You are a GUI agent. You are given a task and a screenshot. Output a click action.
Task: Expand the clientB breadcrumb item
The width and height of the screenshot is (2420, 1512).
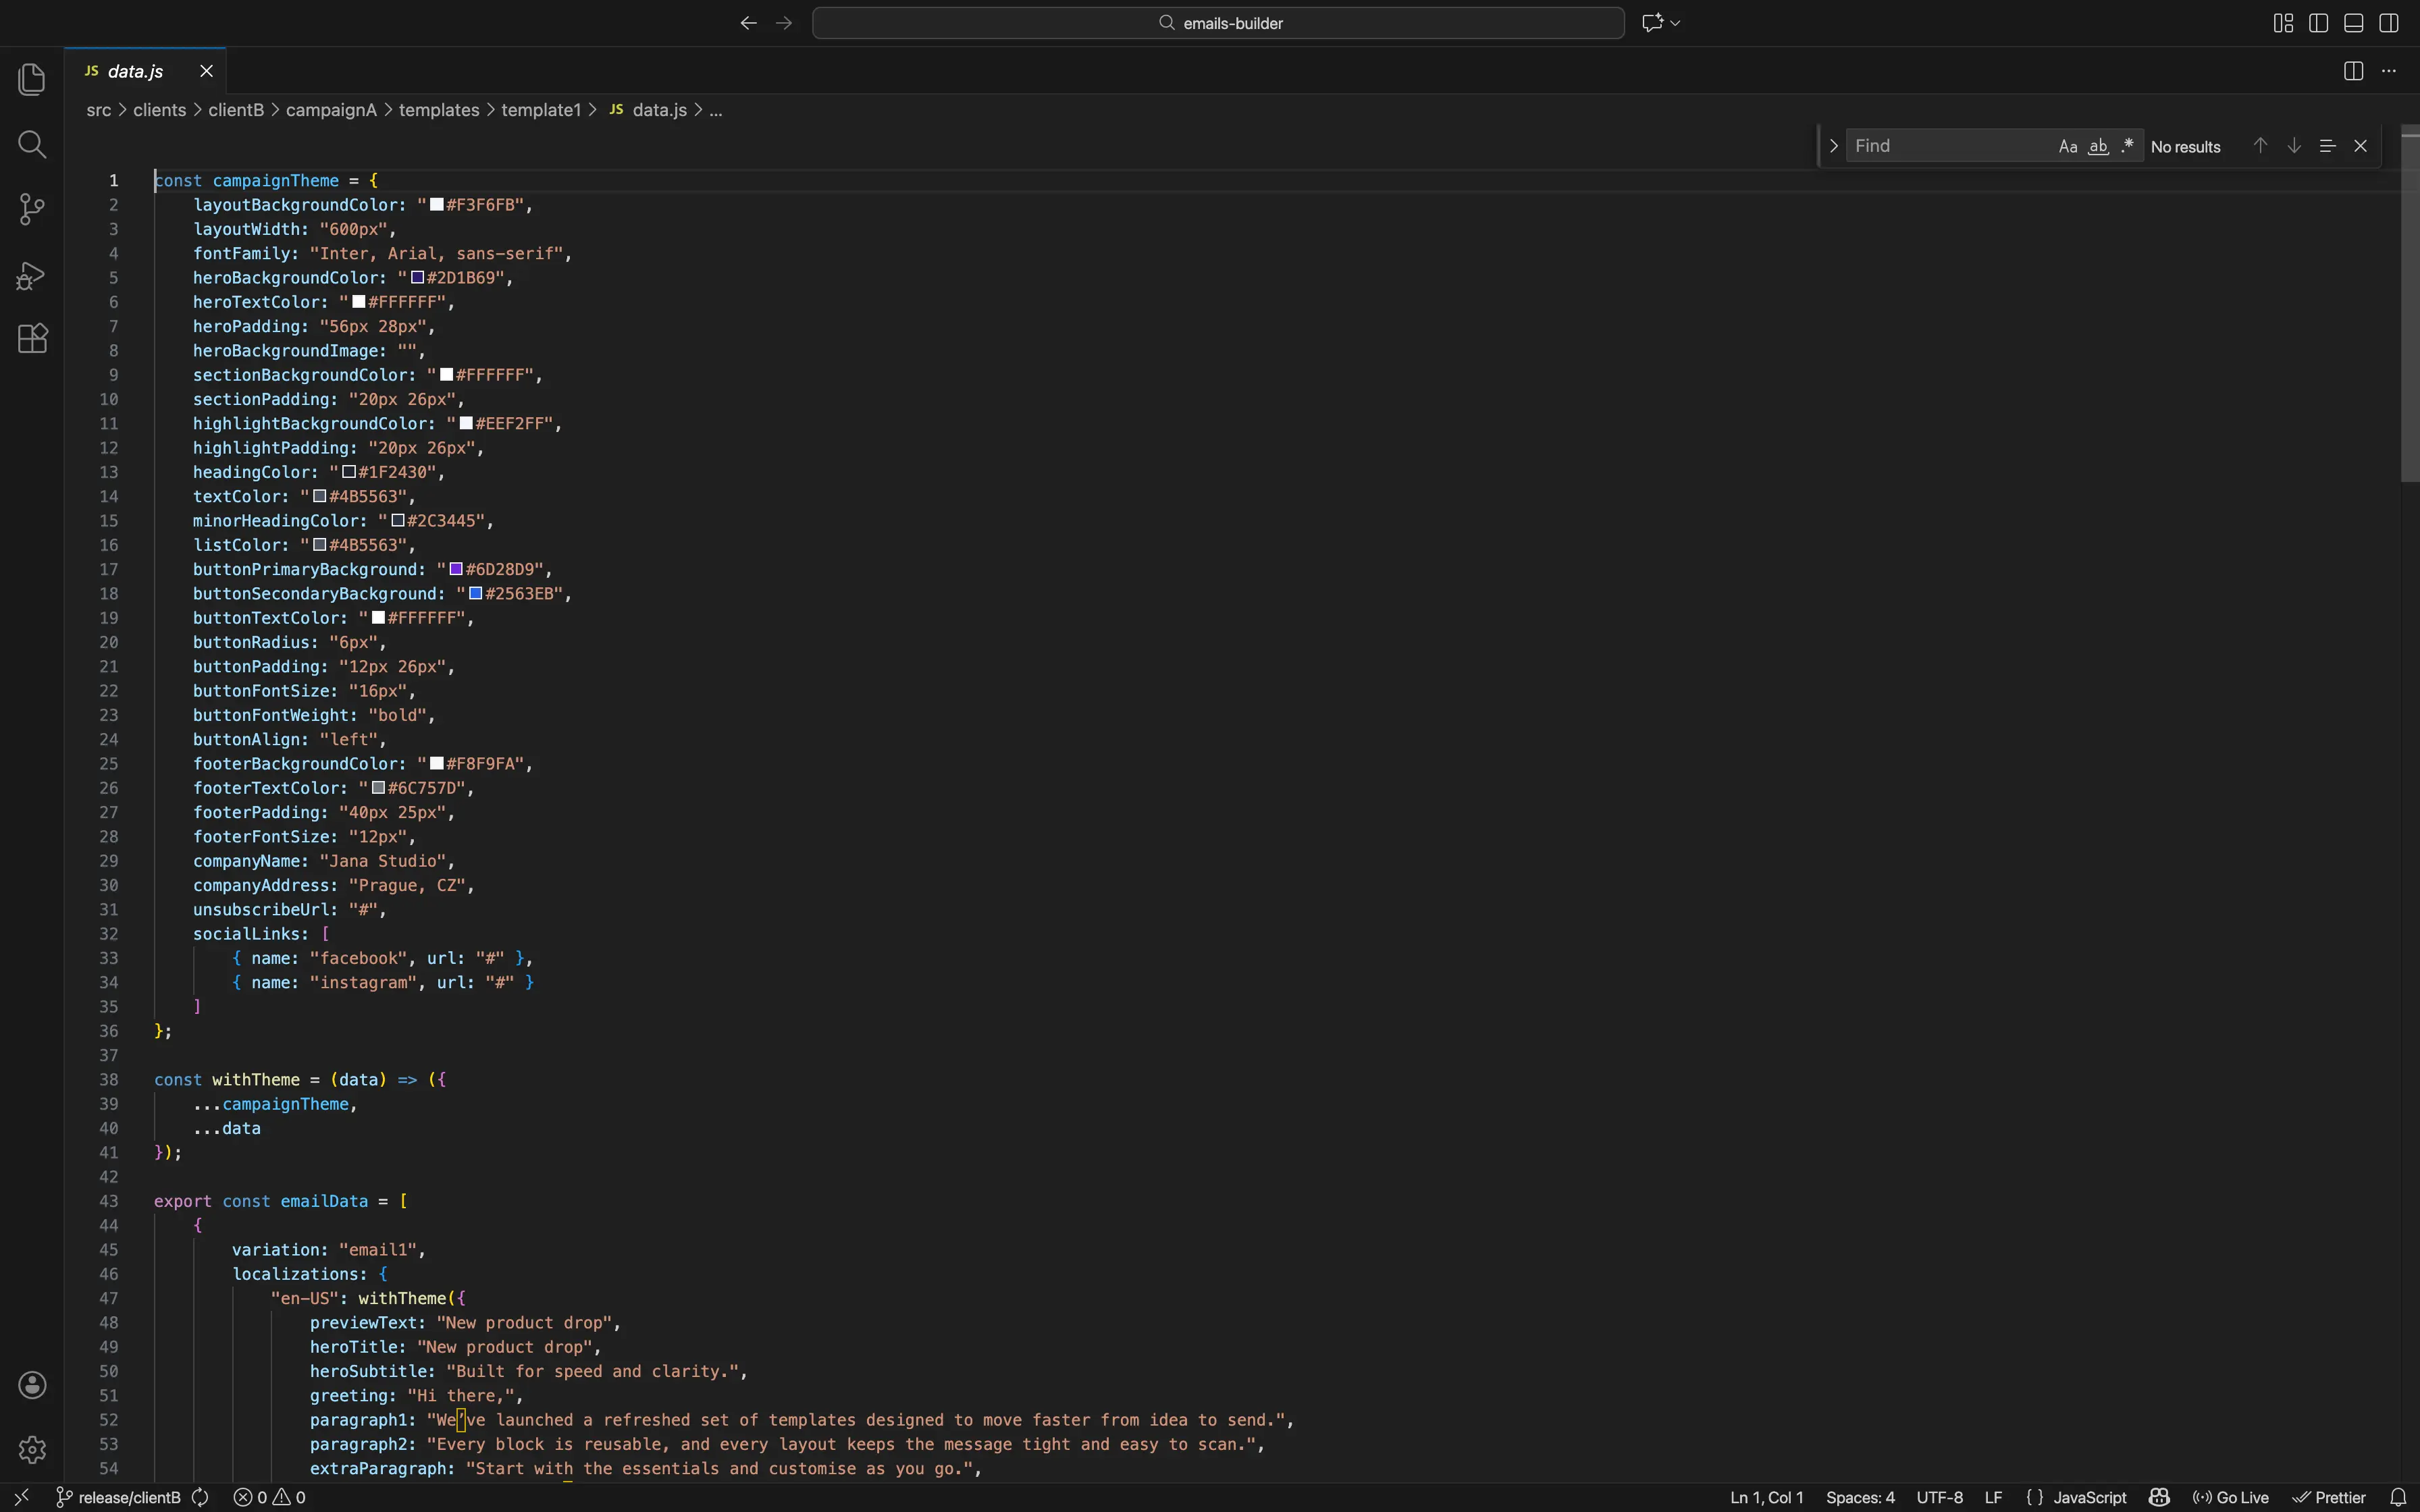(237, 110)
